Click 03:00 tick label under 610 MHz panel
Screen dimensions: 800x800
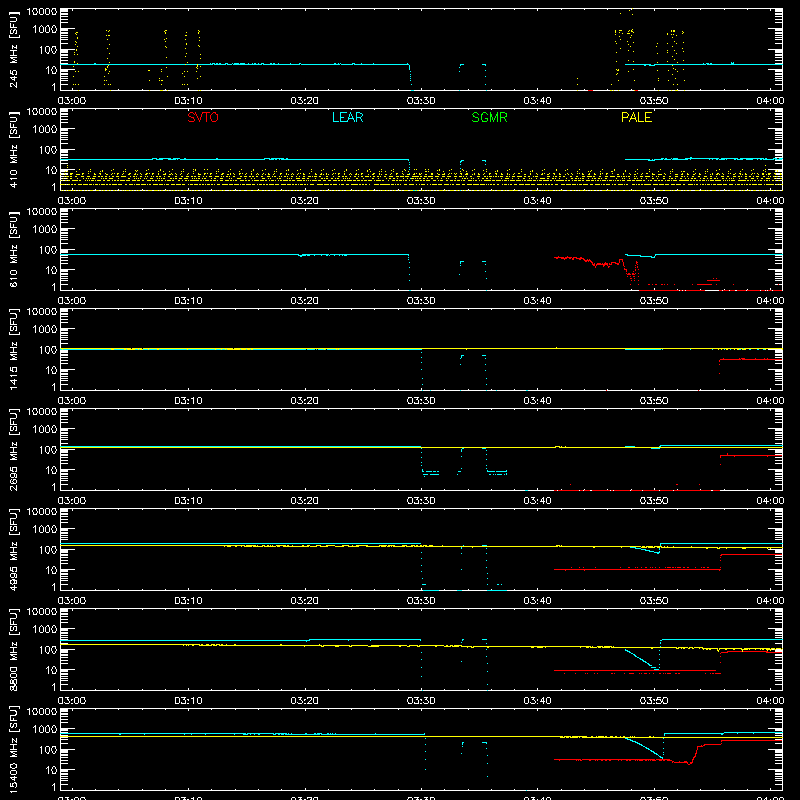point(72,301)
